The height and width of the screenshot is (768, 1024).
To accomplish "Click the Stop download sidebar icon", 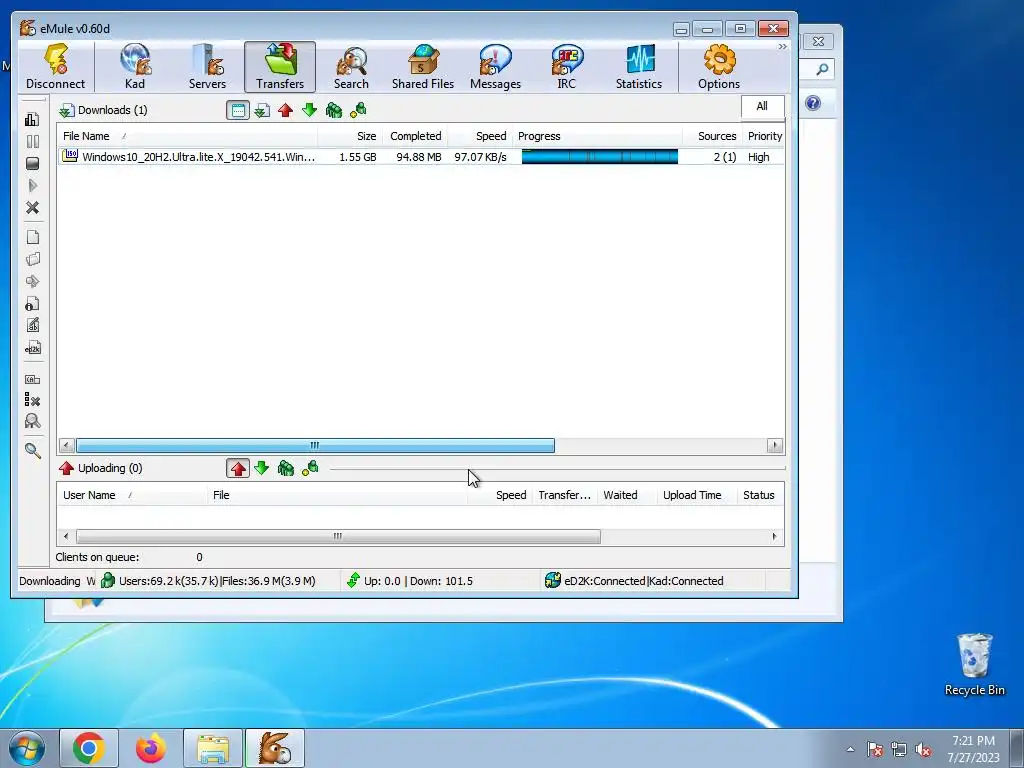I will pos(32,163).
